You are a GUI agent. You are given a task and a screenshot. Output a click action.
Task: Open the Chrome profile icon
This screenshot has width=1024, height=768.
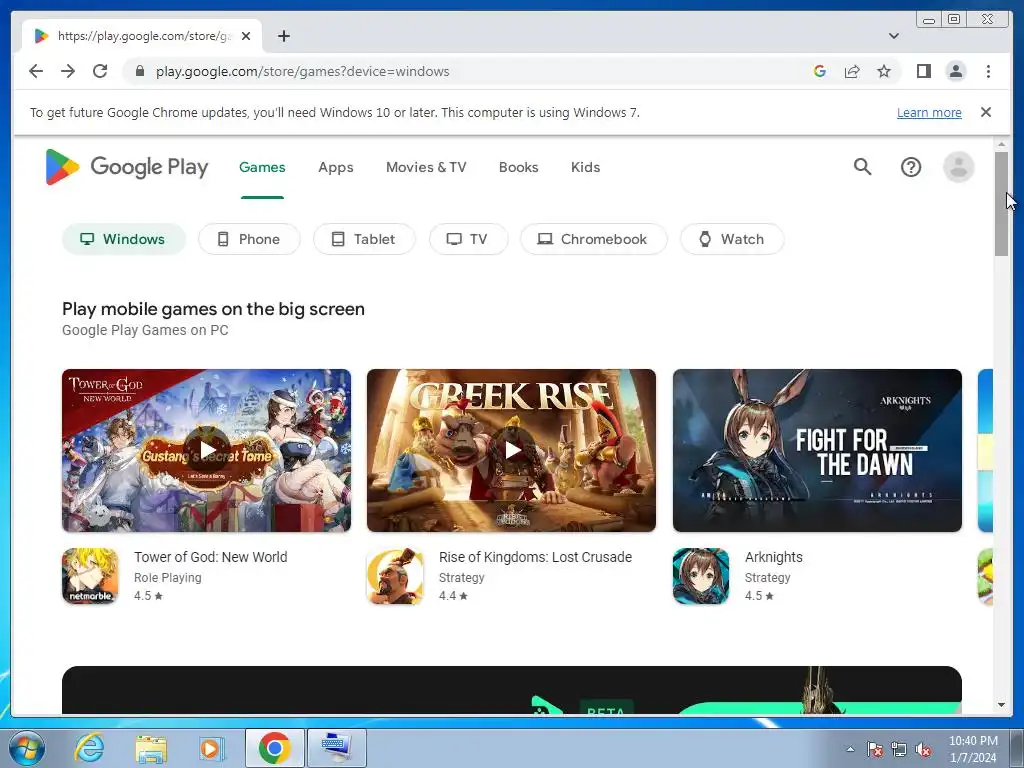click(955, 71)
